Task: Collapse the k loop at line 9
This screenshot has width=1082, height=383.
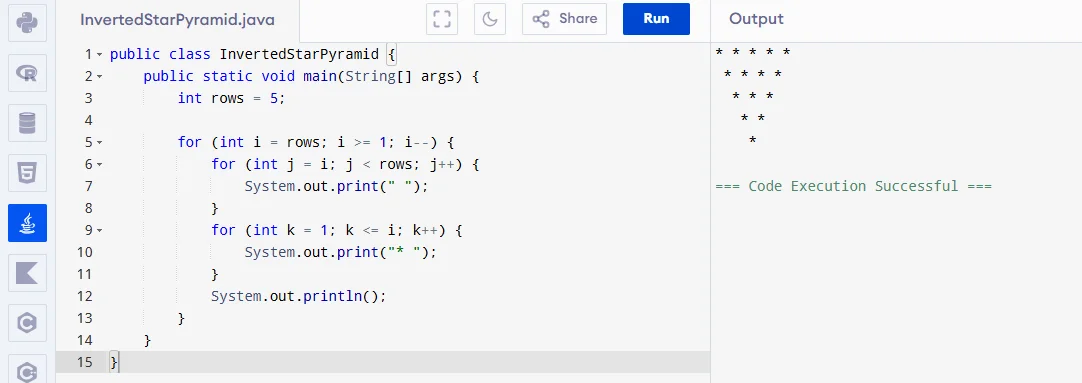Action: pos(99,230)
